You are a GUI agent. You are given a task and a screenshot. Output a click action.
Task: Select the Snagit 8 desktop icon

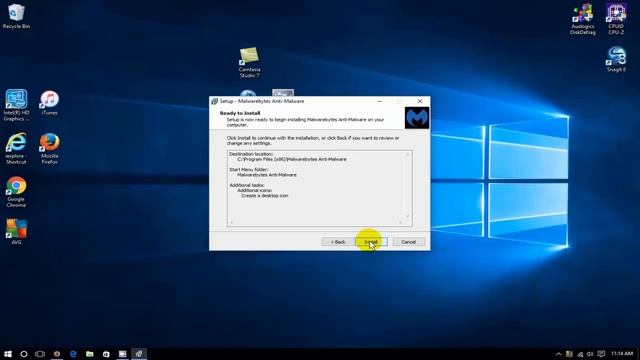[616, 59]
